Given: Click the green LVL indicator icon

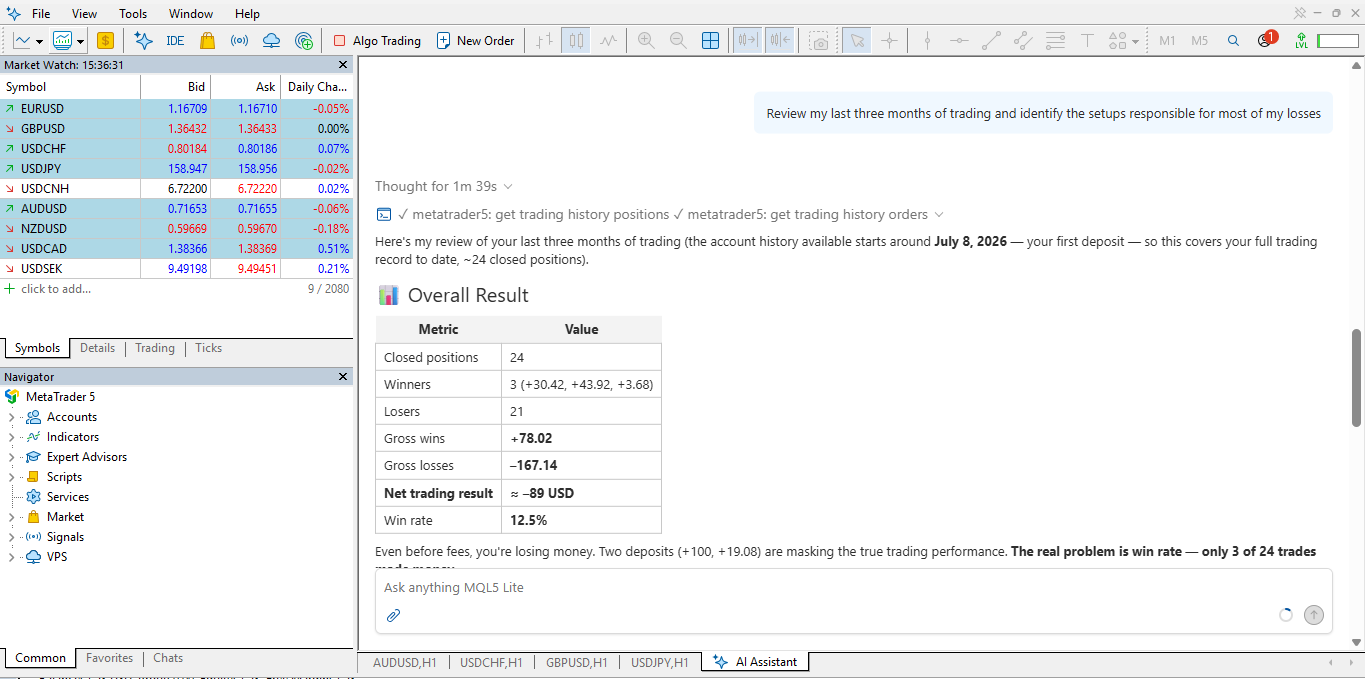Looking at the screenshot, I should click(x=1301, y=41).
